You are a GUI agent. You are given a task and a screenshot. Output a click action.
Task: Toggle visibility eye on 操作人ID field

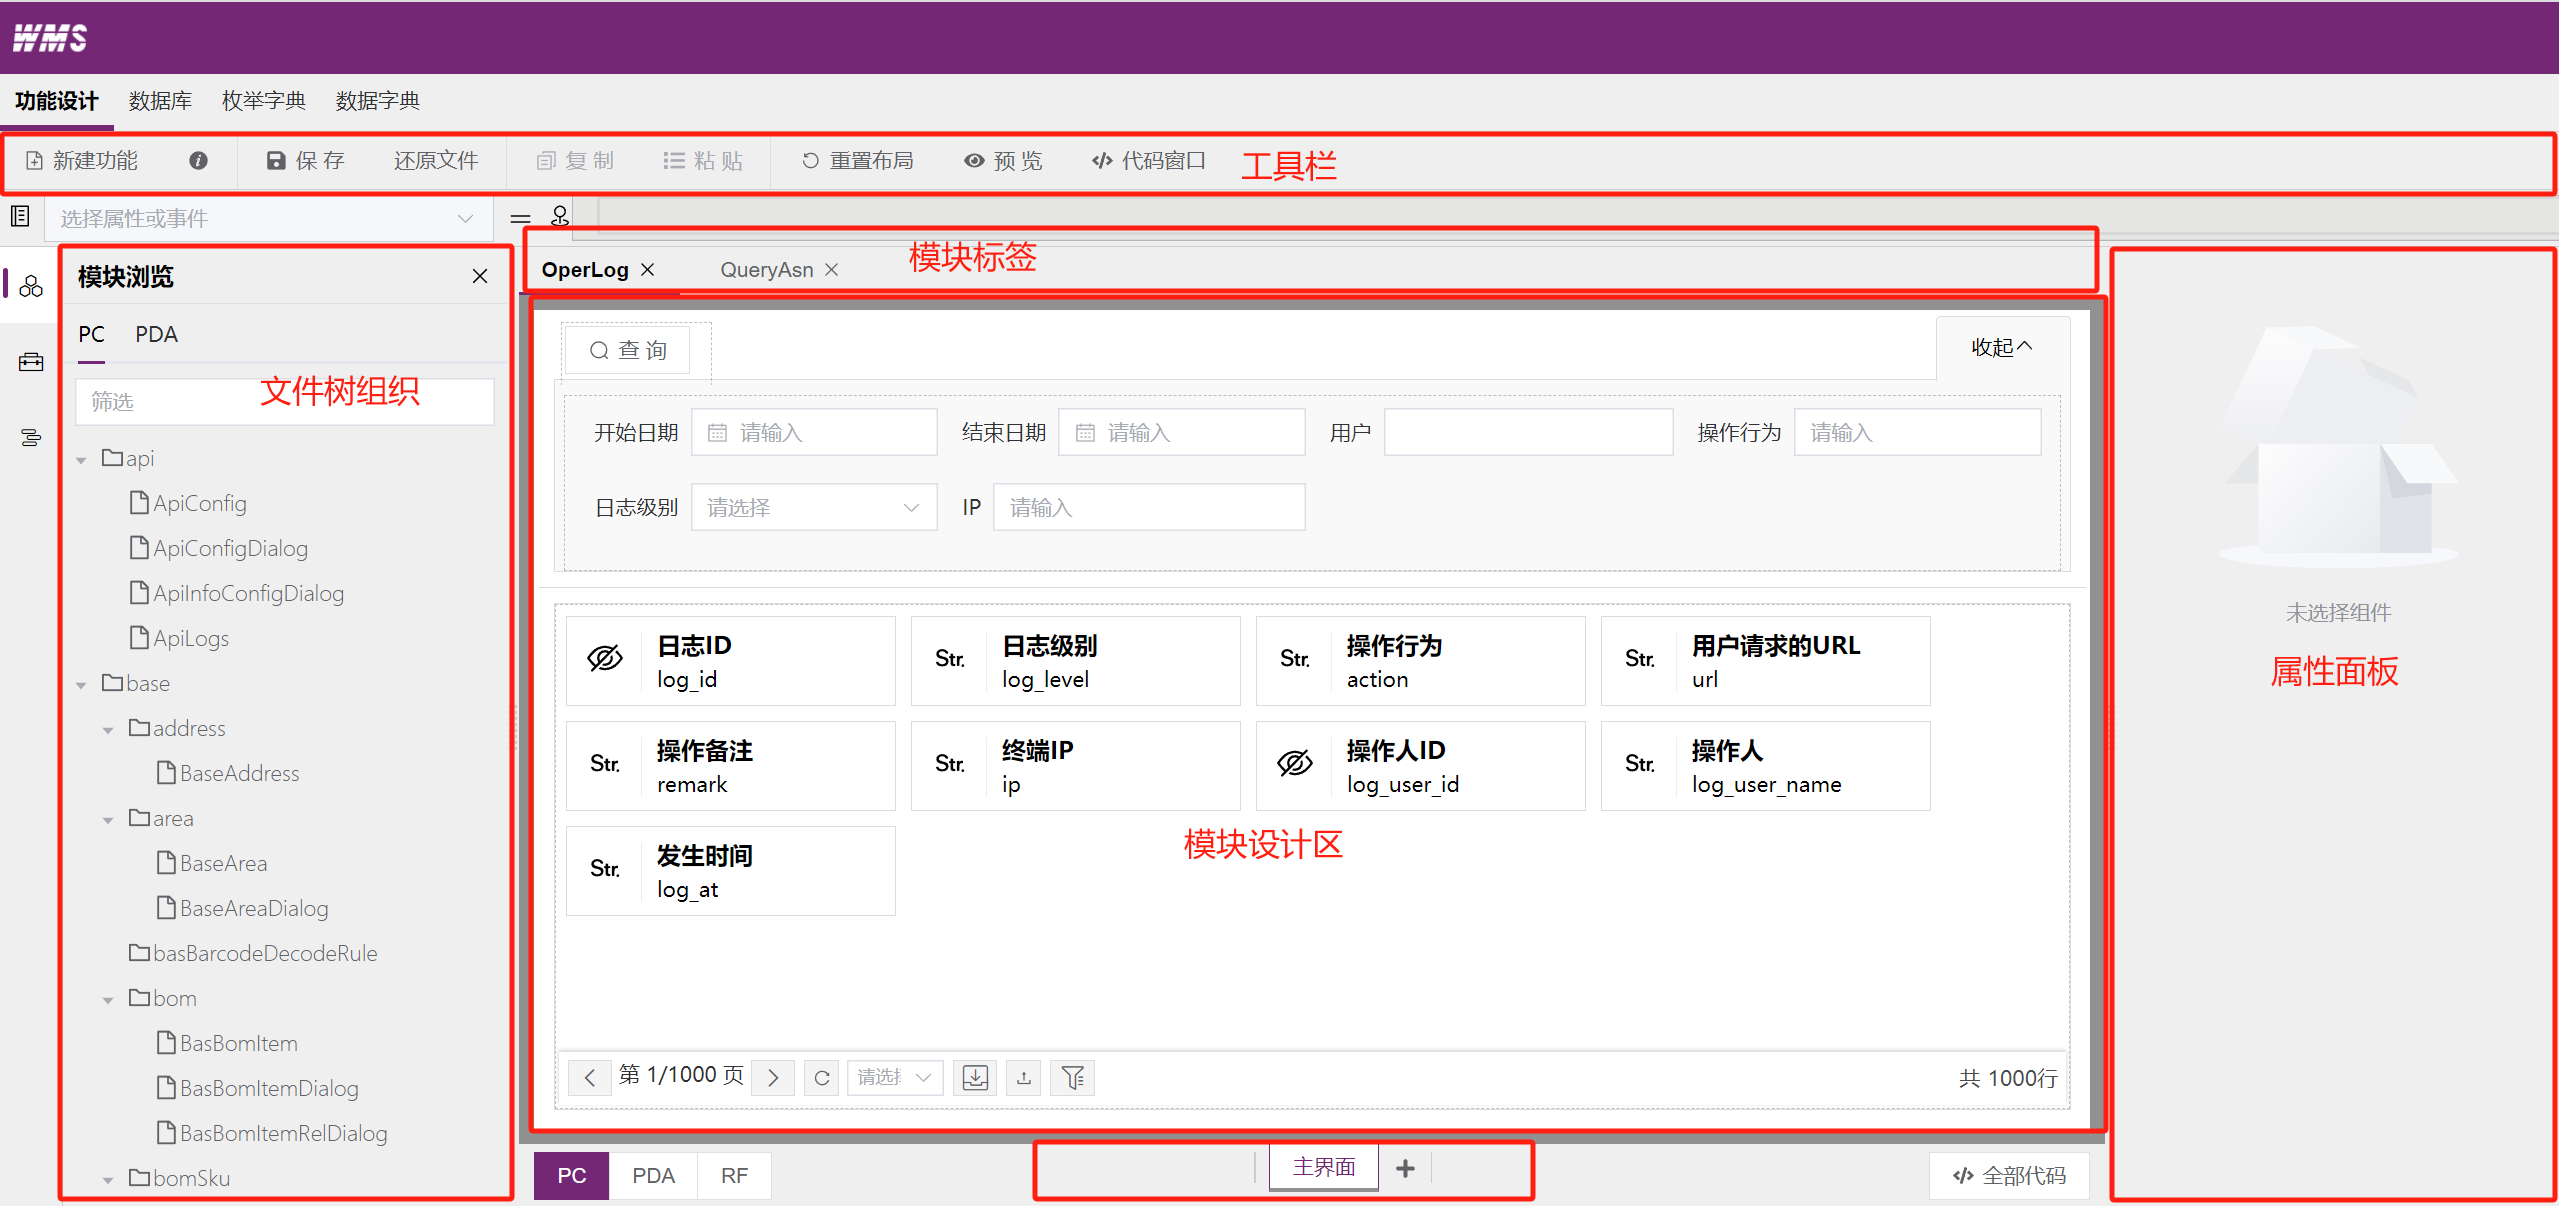coord(1295,764)
